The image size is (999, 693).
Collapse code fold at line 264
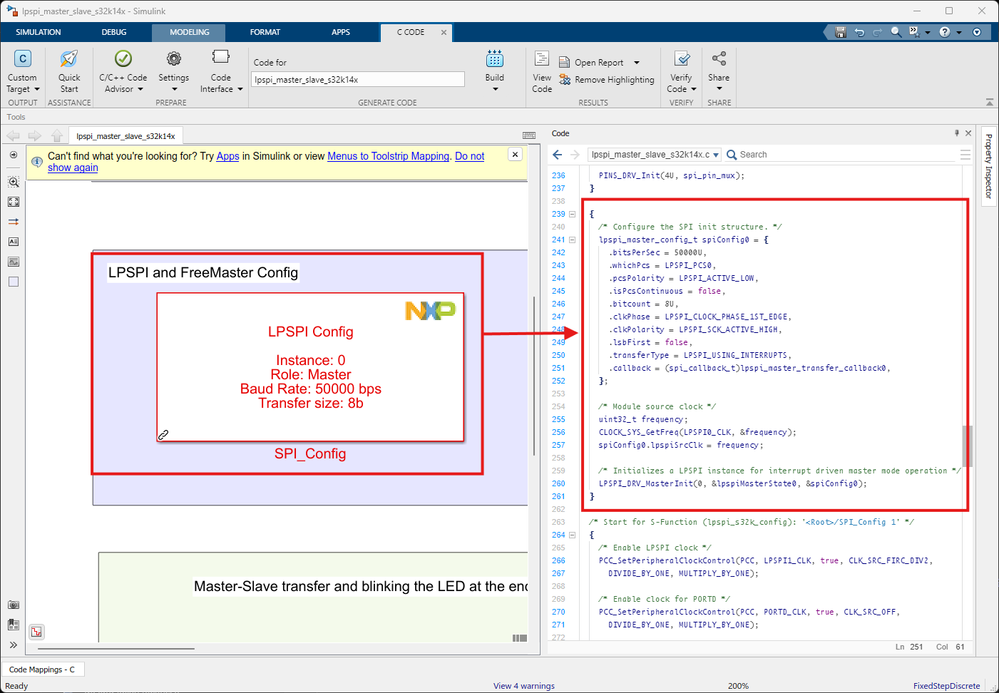click(572, 535)
